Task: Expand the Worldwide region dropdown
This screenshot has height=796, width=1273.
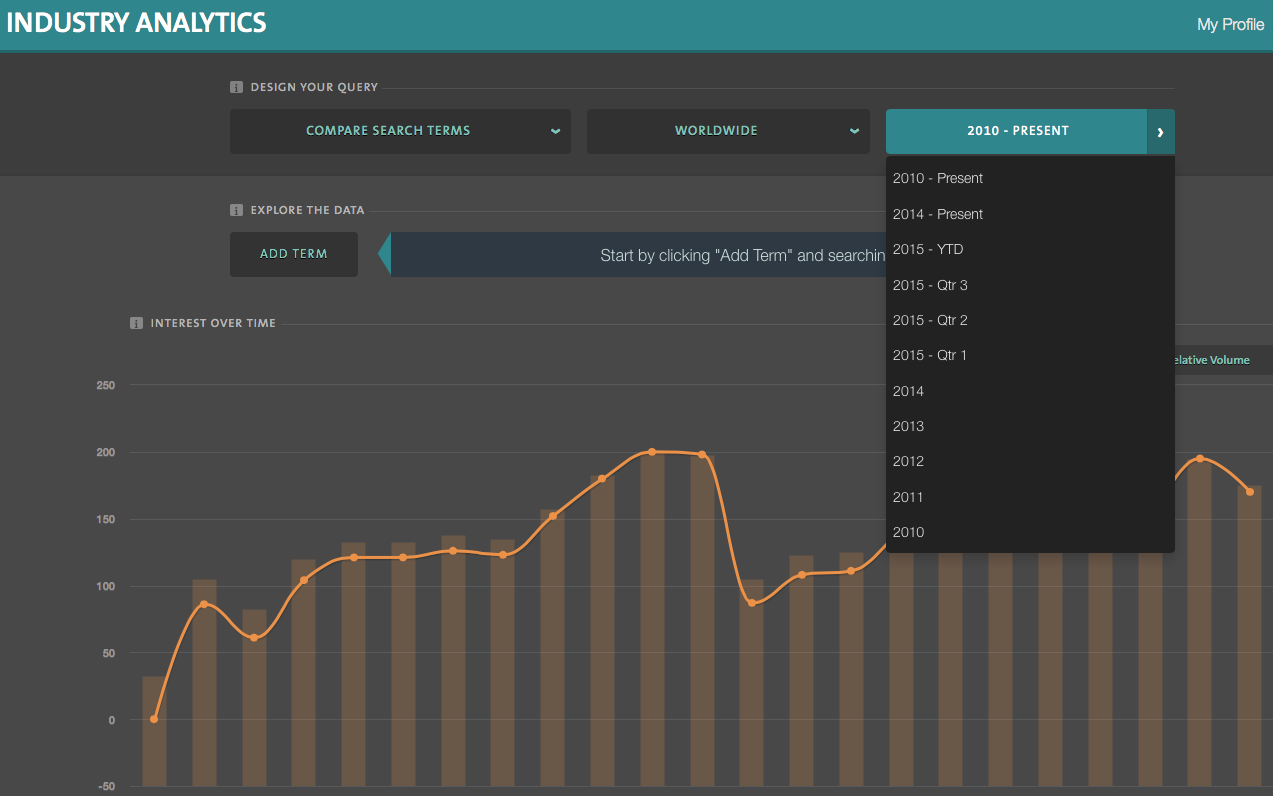Action: 728,131
